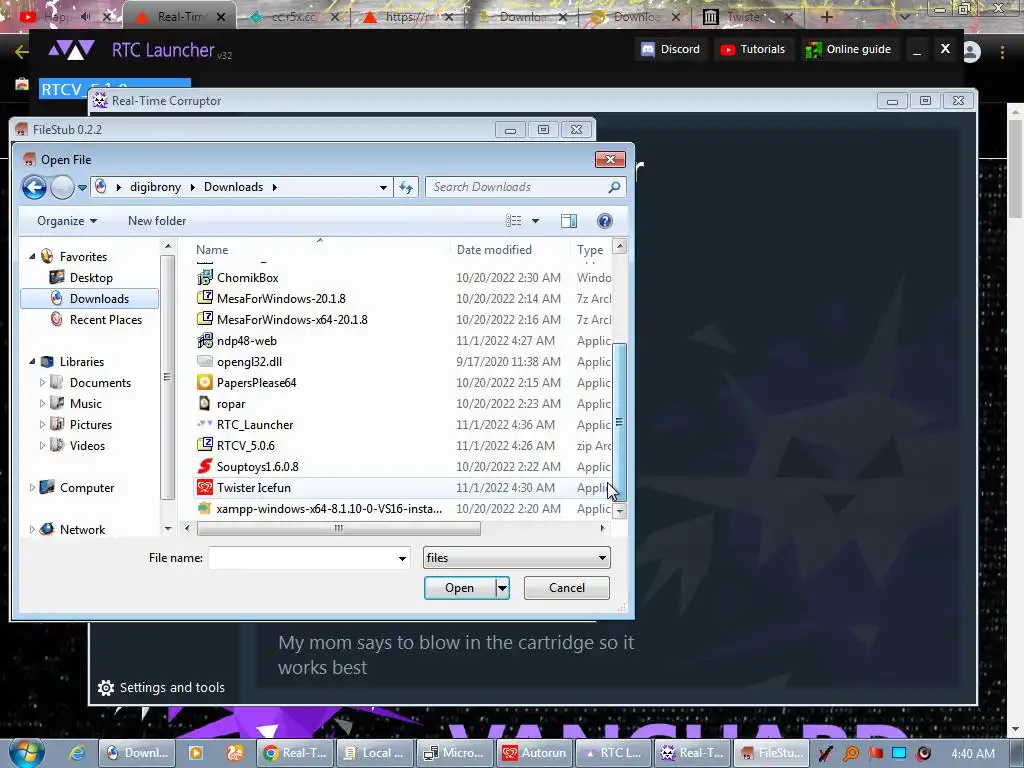This screenshot has height=768, width=1024.
Task: Open recent locations dropdown beside navigation arrows
Action: click(82, 187)
